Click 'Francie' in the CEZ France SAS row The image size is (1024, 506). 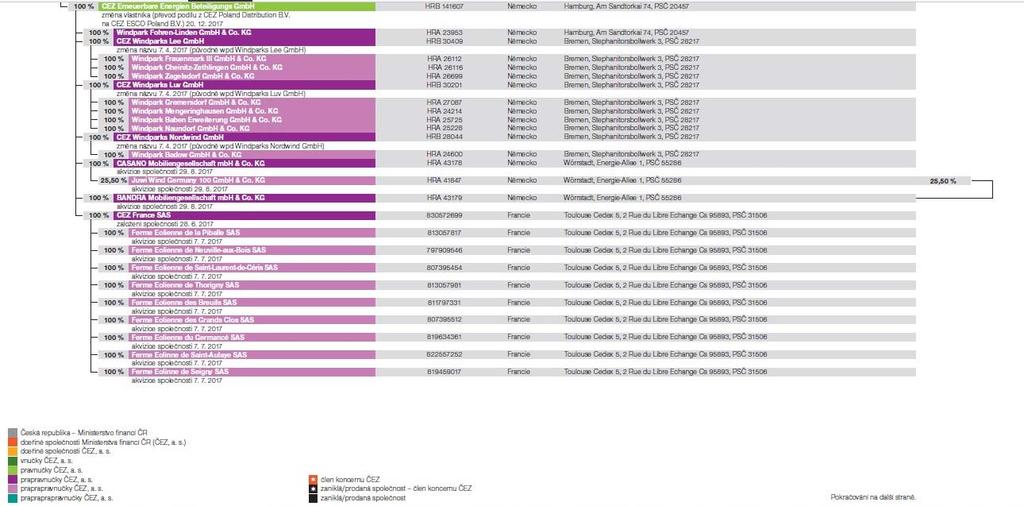519,215
